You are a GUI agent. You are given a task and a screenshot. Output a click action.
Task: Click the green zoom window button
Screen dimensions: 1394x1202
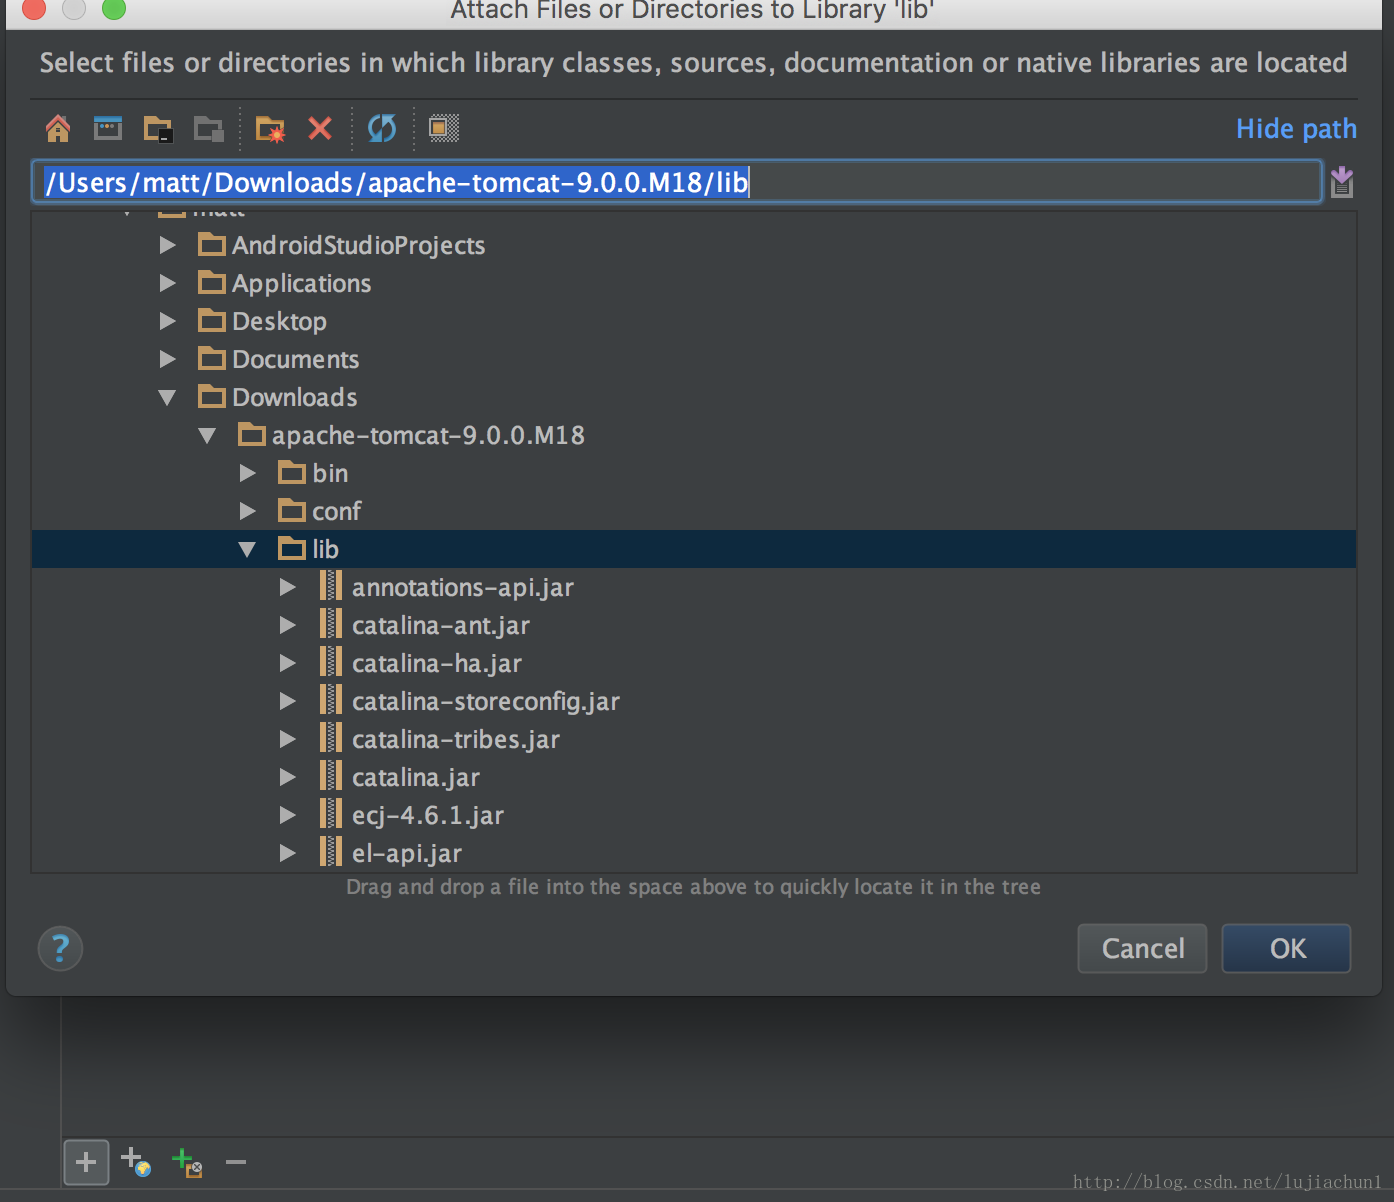114,9
